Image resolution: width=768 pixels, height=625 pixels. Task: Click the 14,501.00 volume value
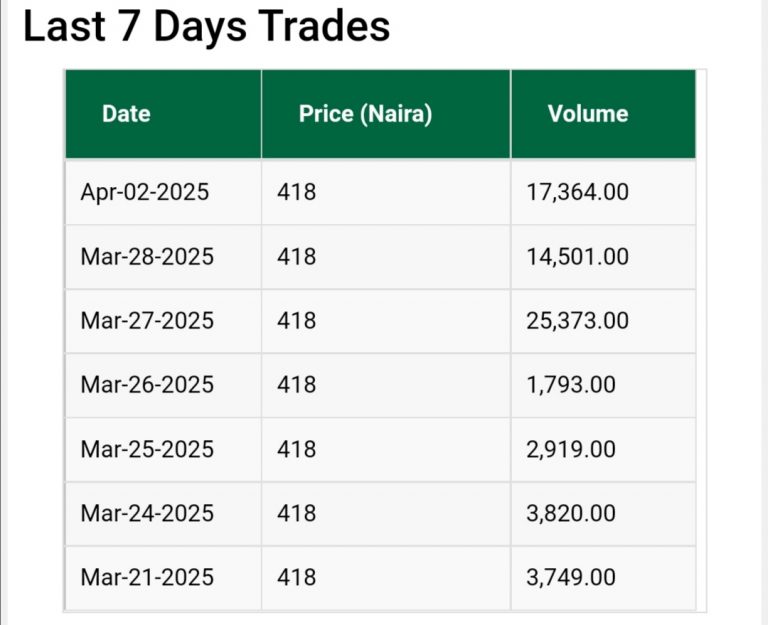pyautogui.click(x=577, y=257)
